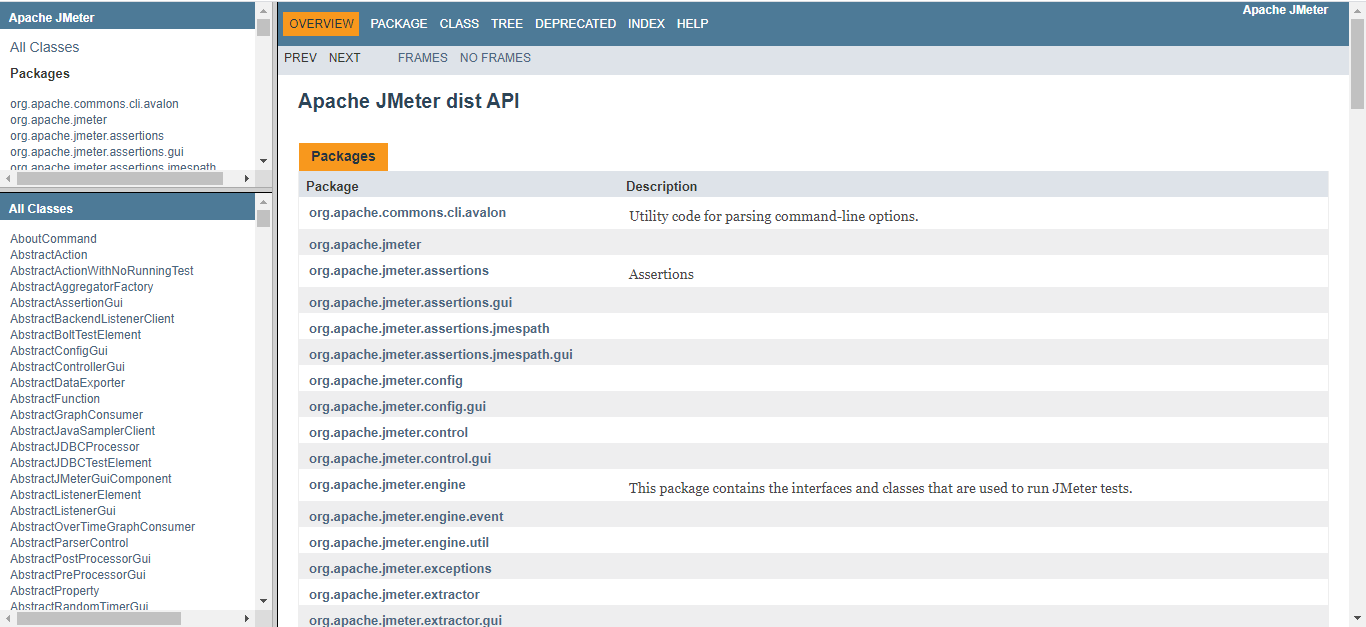Open org.apache.jmeter.extractor package link
Viewport: 1366px width, 627px height.
click(x=394, y=595)
